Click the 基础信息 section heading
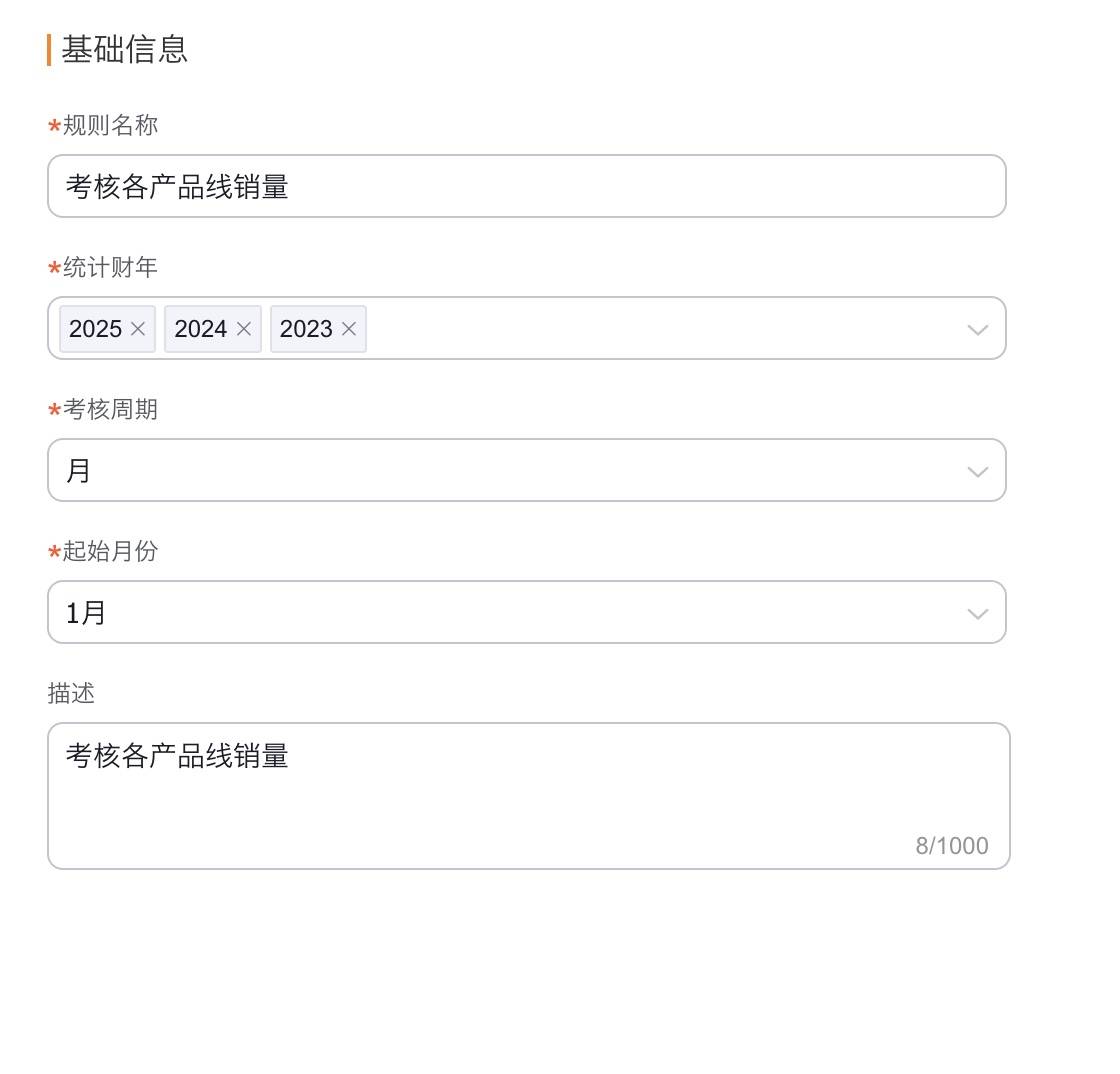Viewport: 1120px width, 1074px height. [124, 49]
